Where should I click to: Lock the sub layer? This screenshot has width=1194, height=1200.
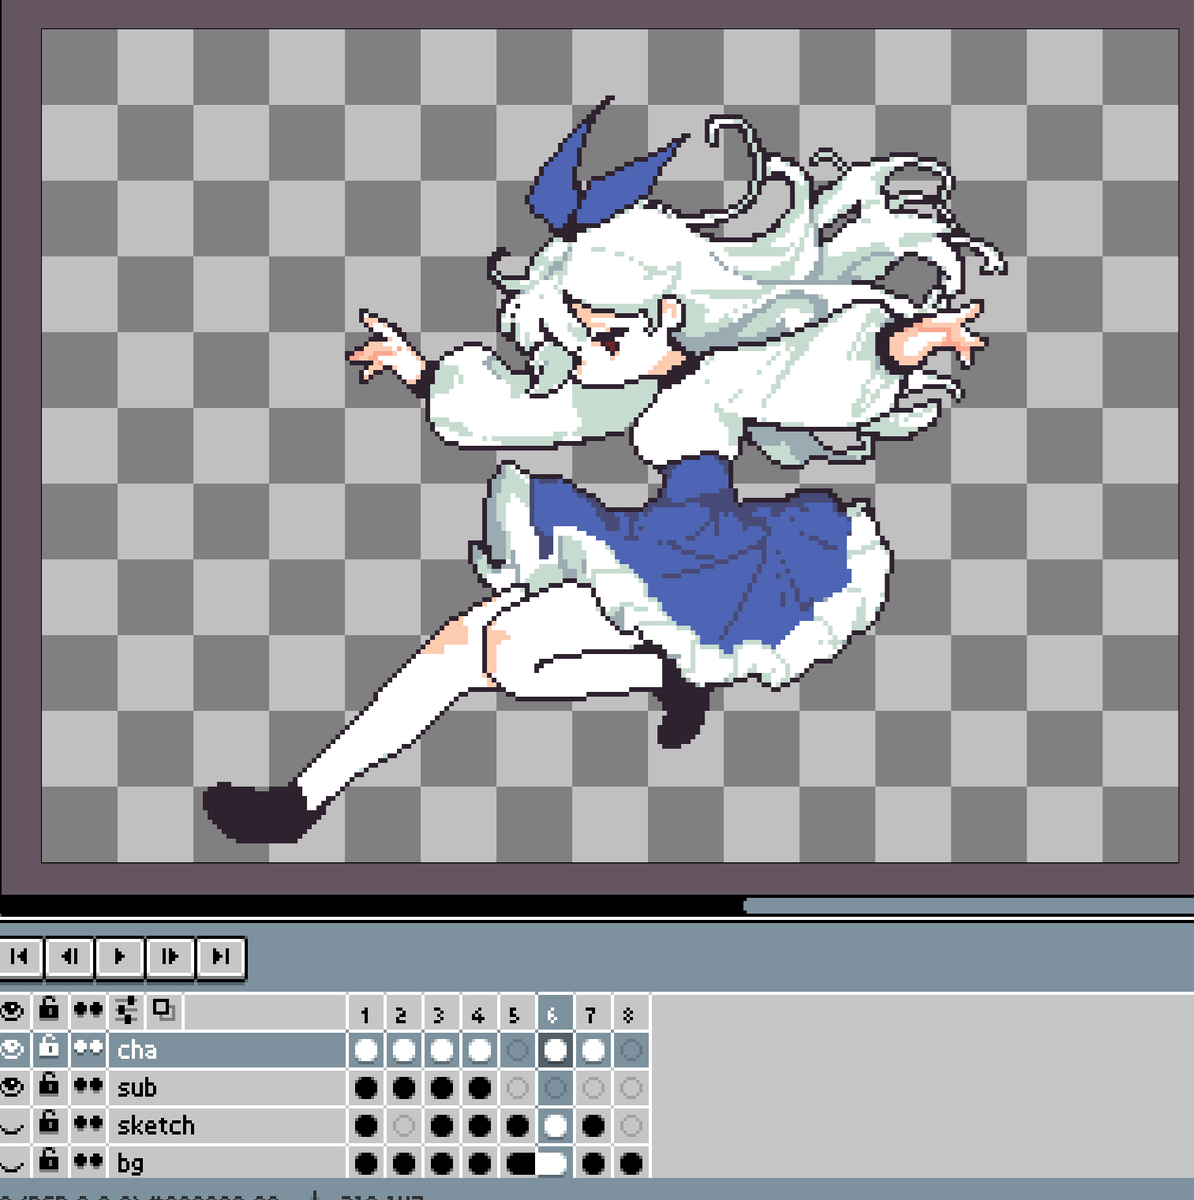pos(49,1087)
